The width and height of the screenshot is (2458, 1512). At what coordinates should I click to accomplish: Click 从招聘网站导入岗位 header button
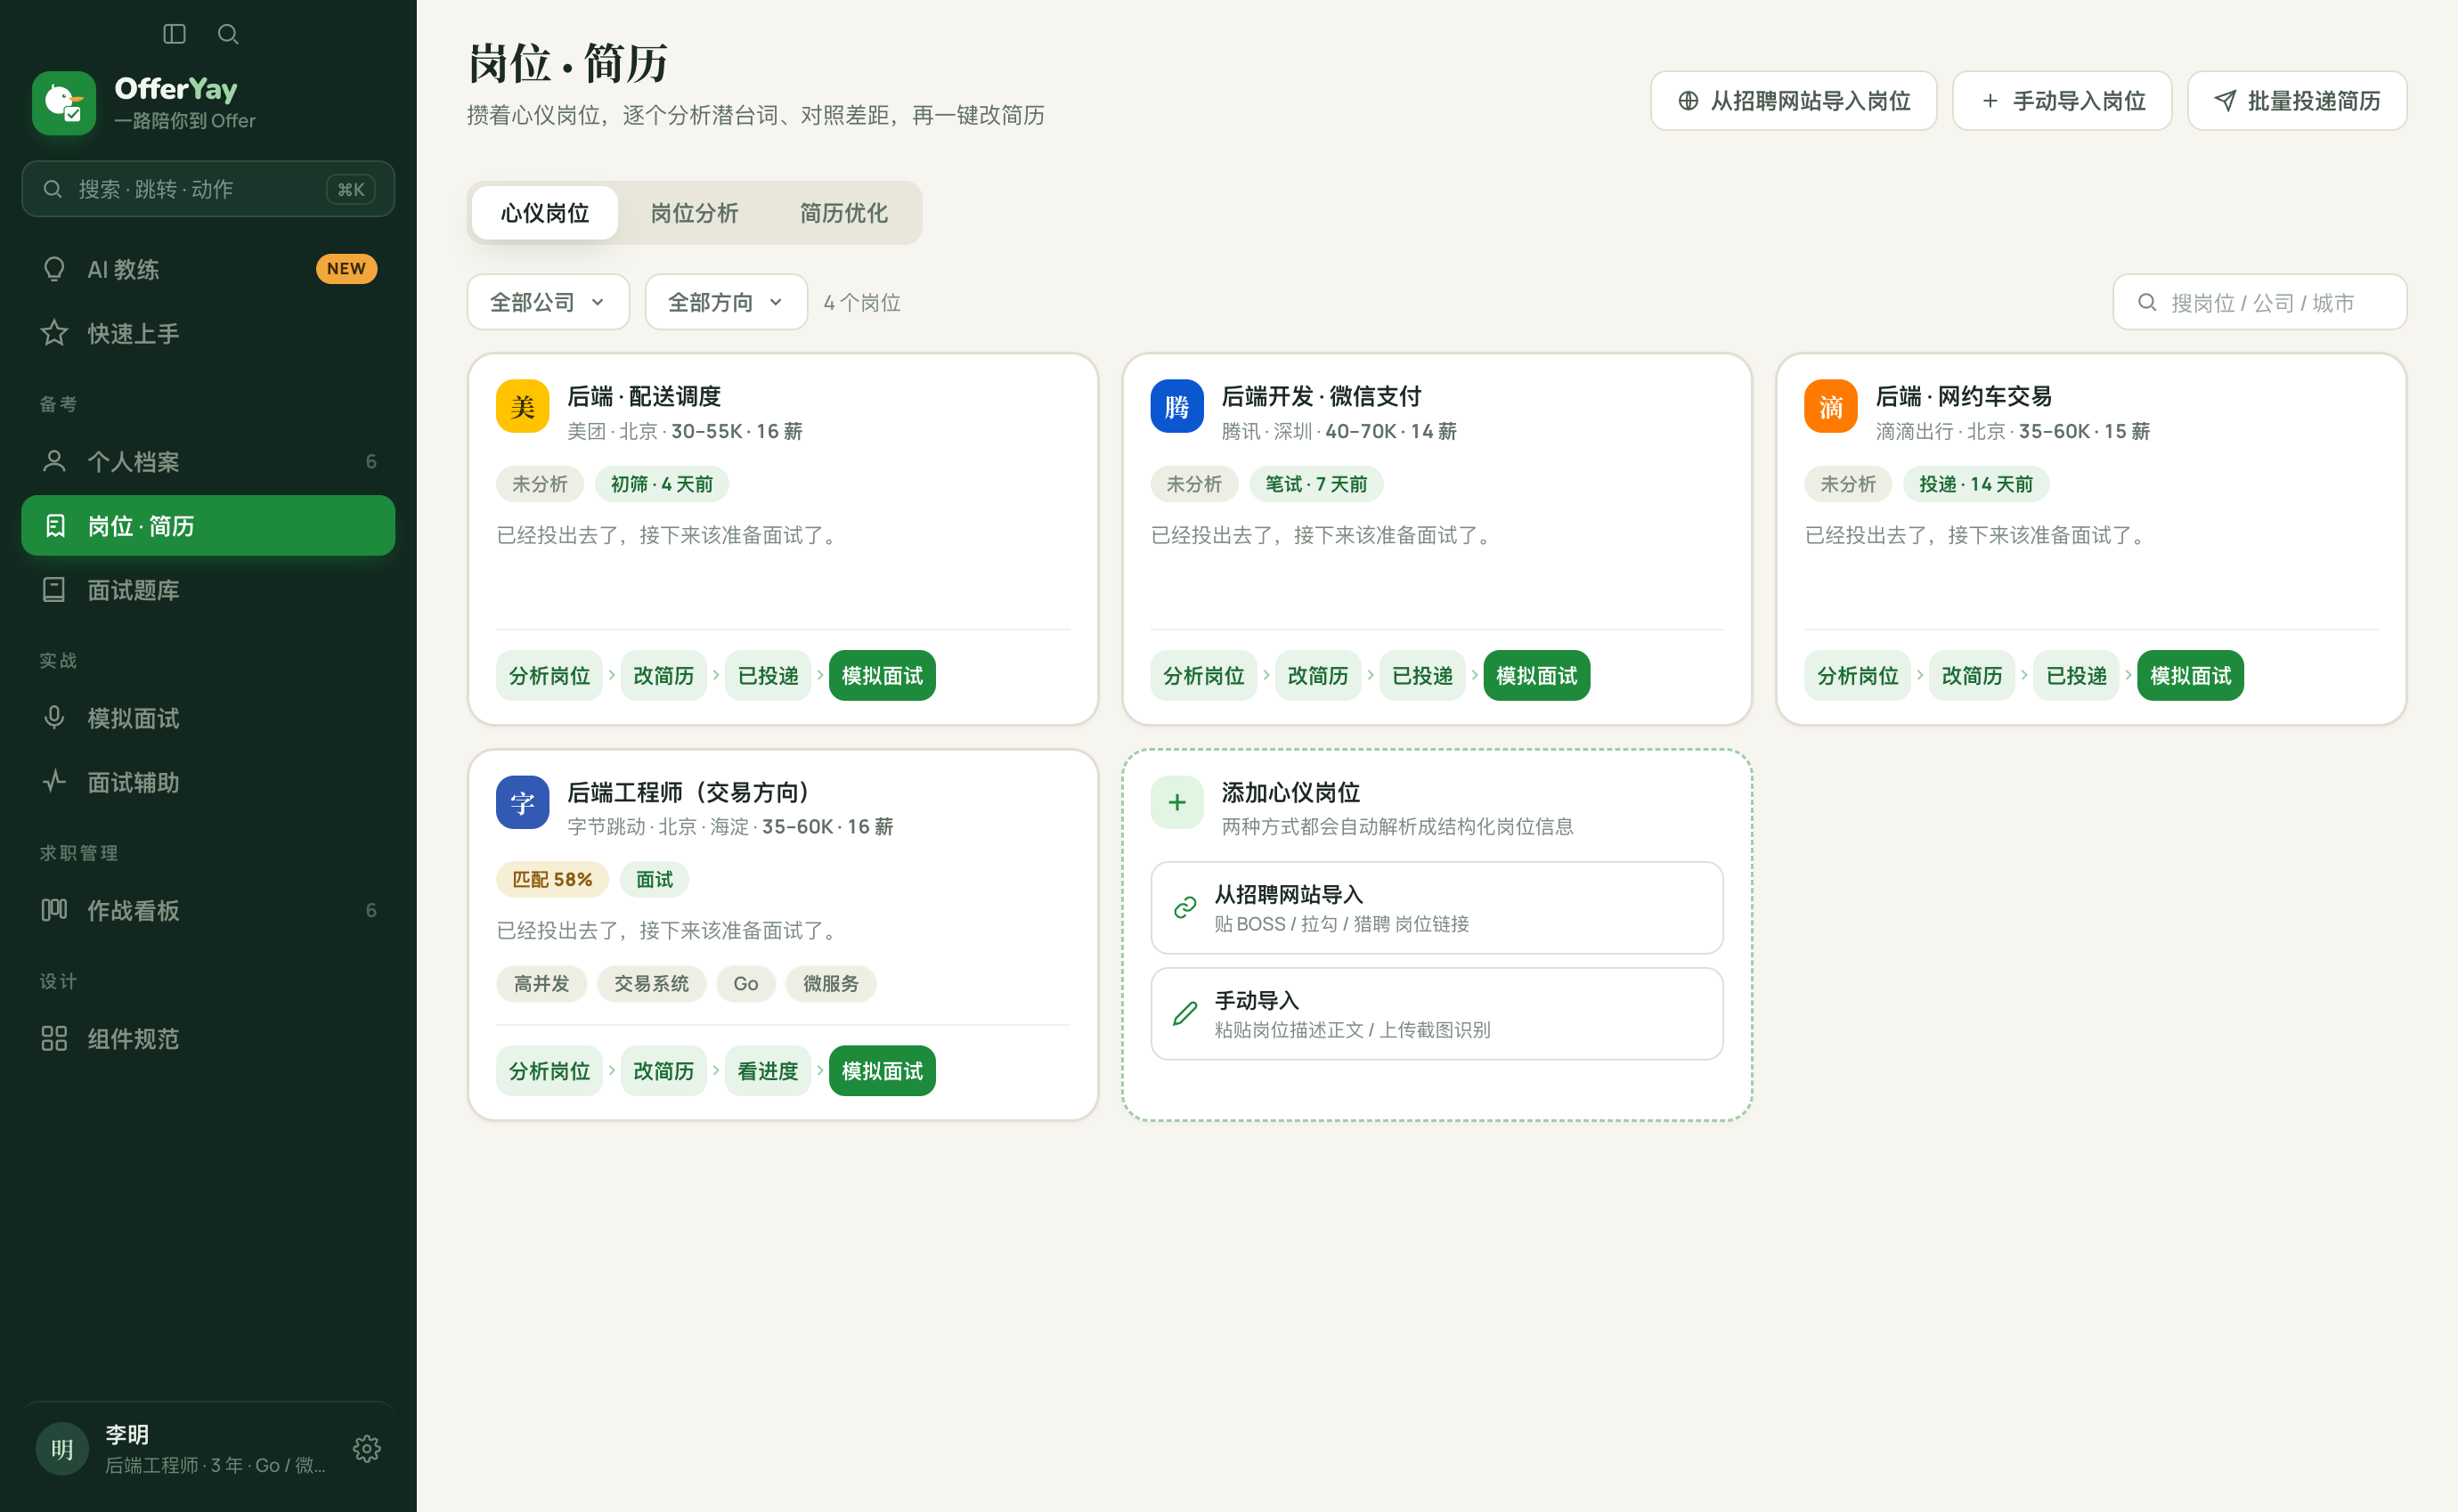pyautogui.click(x=1793, y=100)
